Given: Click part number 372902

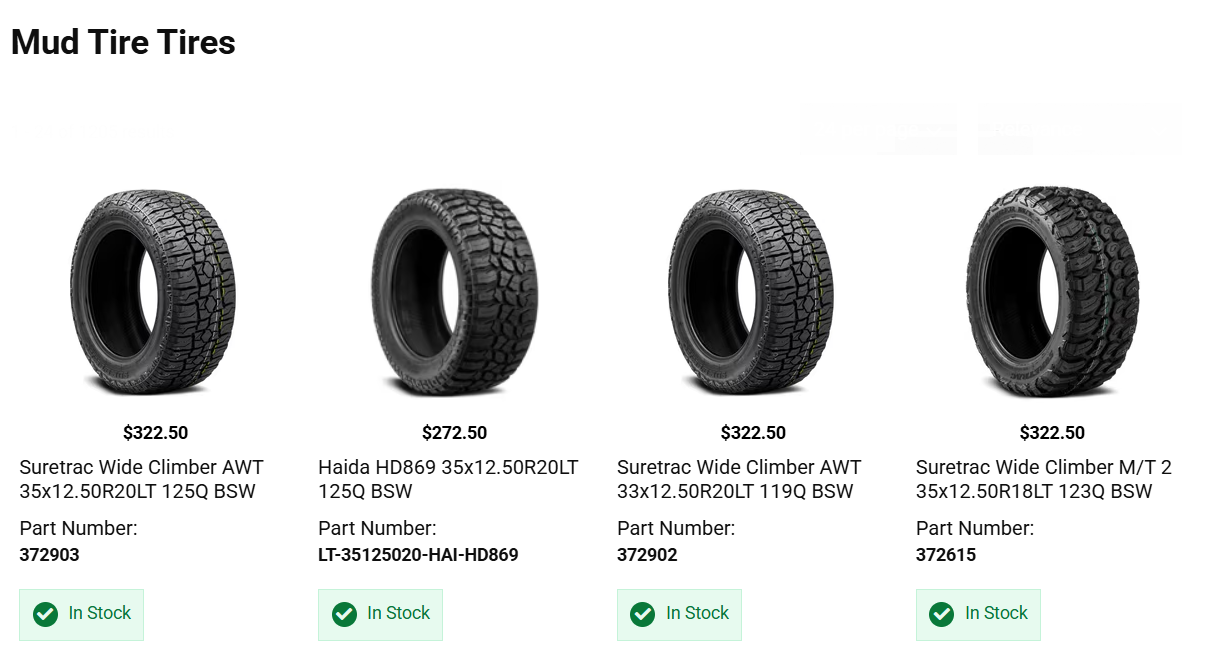Looking at the screenshot, I should tap(647, 555).
